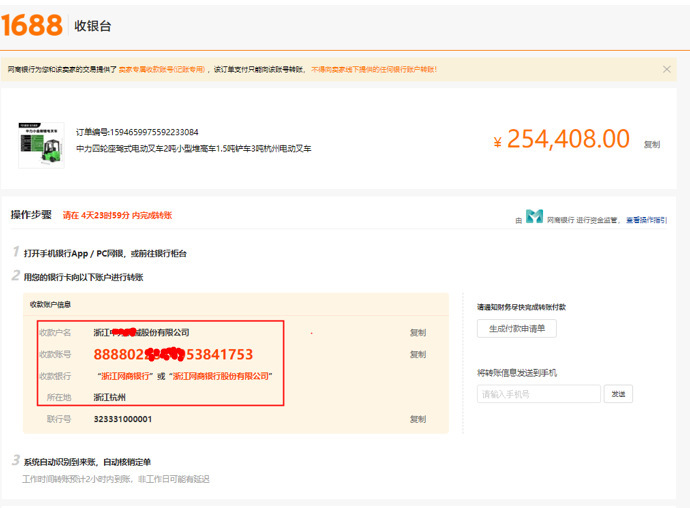Click the red account number 888802…53841753

172,354
